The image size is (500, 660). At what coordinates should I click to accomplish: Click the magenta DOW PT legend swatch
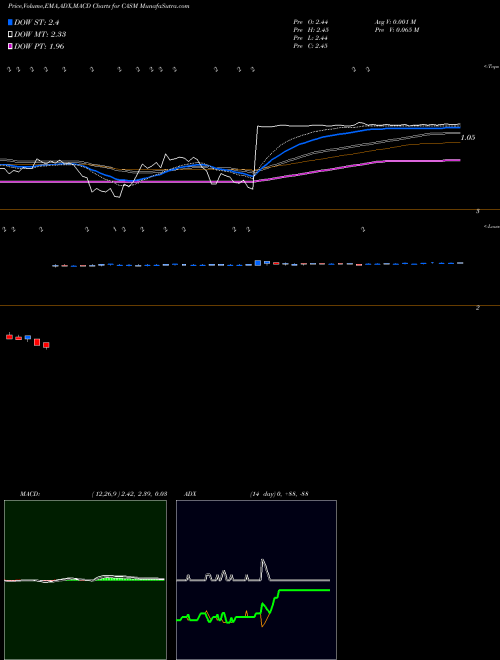coord(10,46)
